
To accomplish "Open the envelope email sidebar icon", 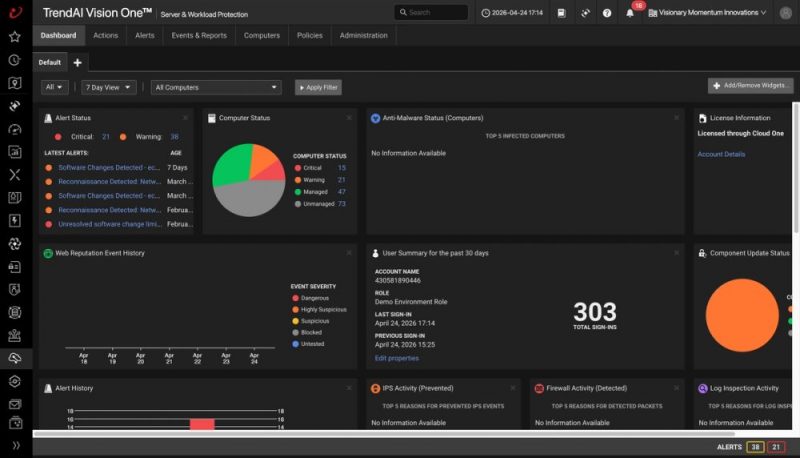I will [15, 404].
